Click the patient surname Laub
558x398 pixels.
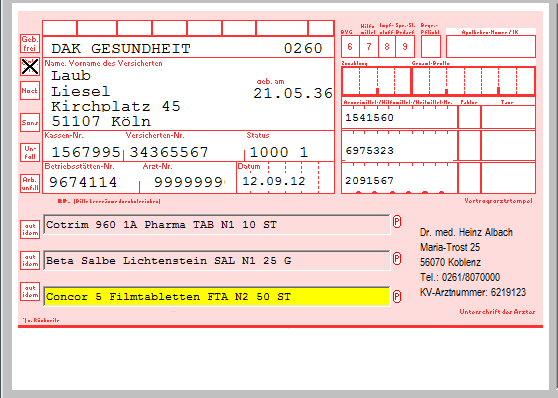[71, 75]
